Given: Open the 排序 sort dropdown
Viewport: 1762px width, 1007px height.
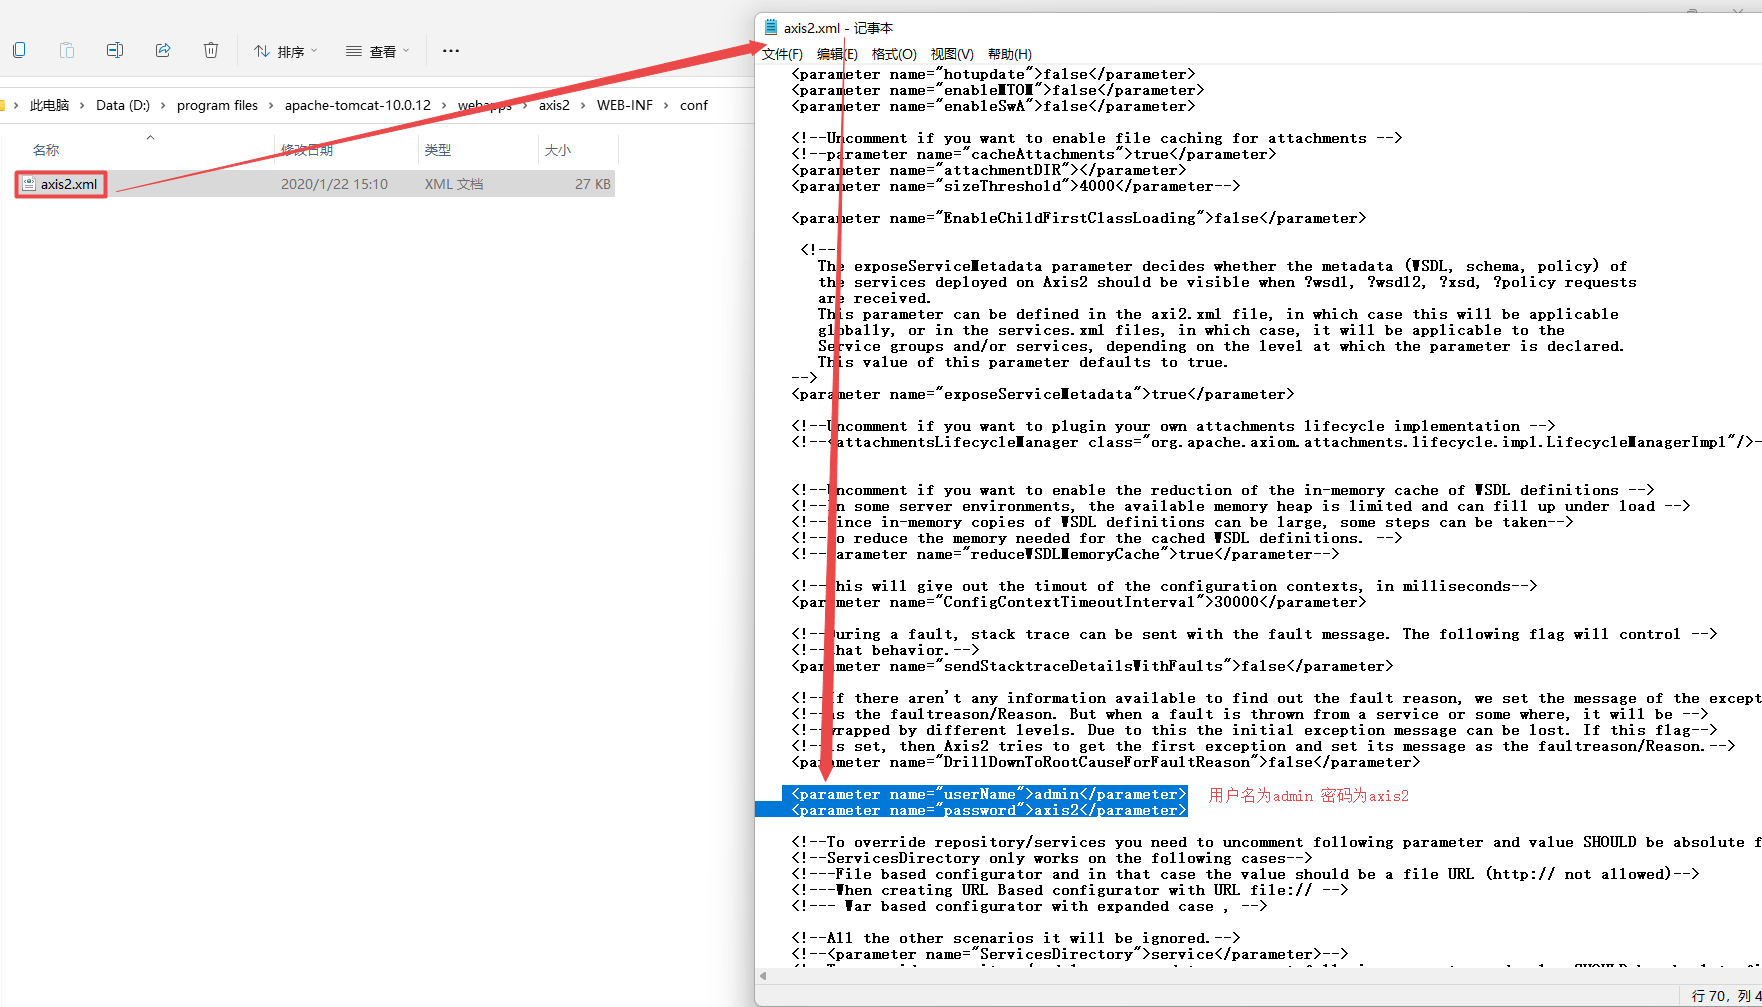Looking at the screenshot, I should pos(286,51).
